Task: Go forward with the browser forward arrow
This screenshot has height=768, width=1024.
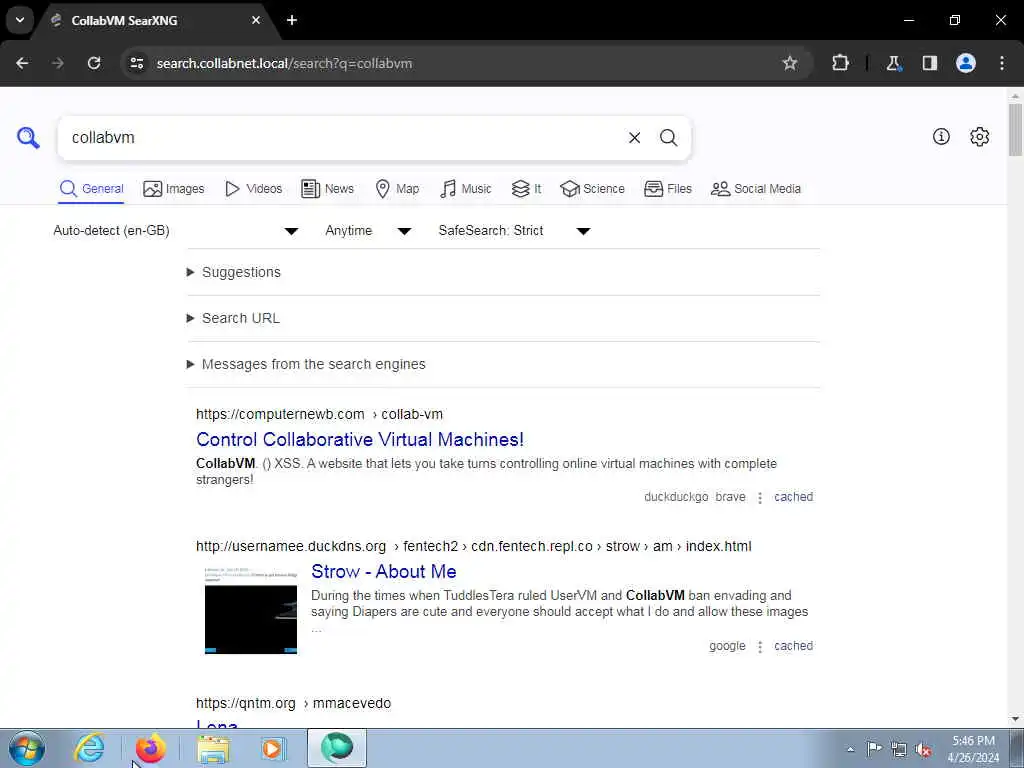Action: click(58, 63)
